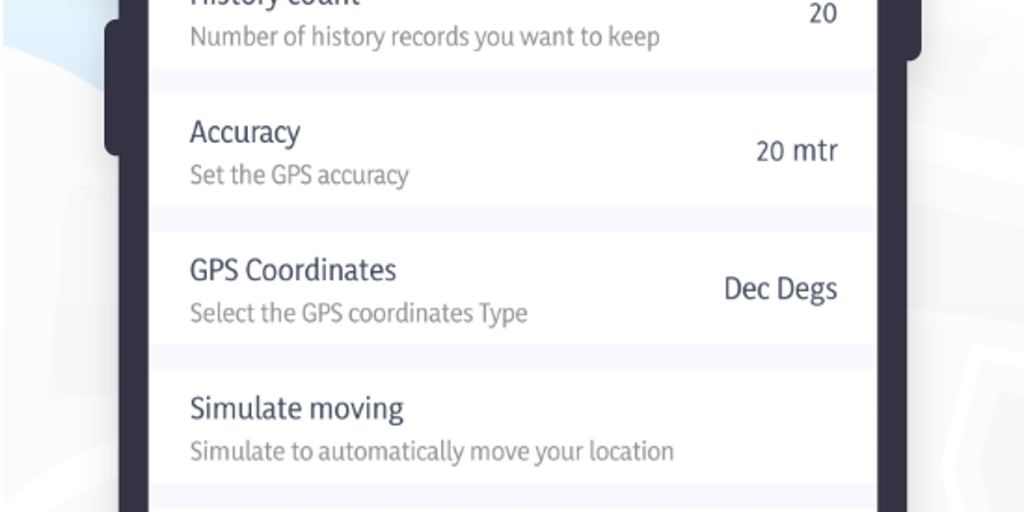Image resolution: width=1024 pixels, height=512 pixels.
Task: Select the 'Dec Degs' coordinates type value
Action: (x=780, y=289)
